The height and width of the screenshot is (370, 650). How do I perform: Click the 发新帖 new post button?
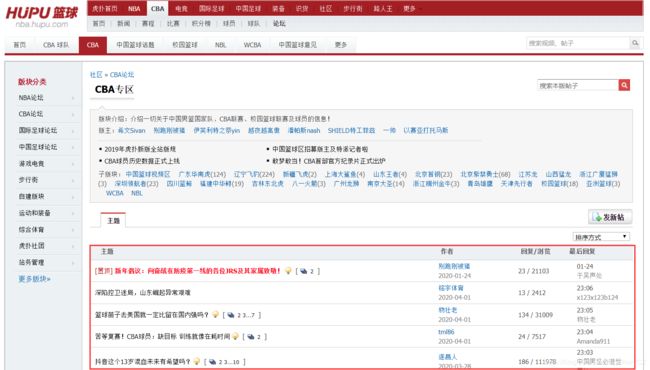[610, 217]
